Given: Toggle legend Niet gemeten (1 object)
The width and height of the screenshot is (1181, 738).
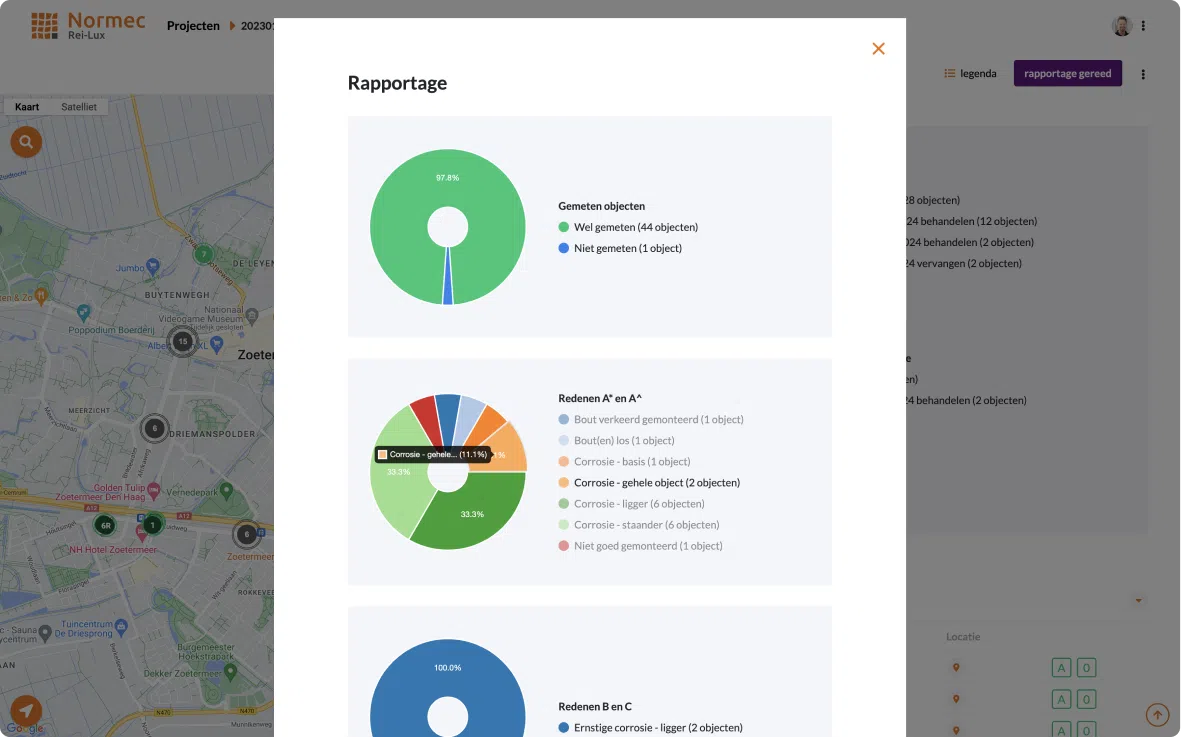Looking at the screenshot, I should pyautogui.click(x=620, y=248).
